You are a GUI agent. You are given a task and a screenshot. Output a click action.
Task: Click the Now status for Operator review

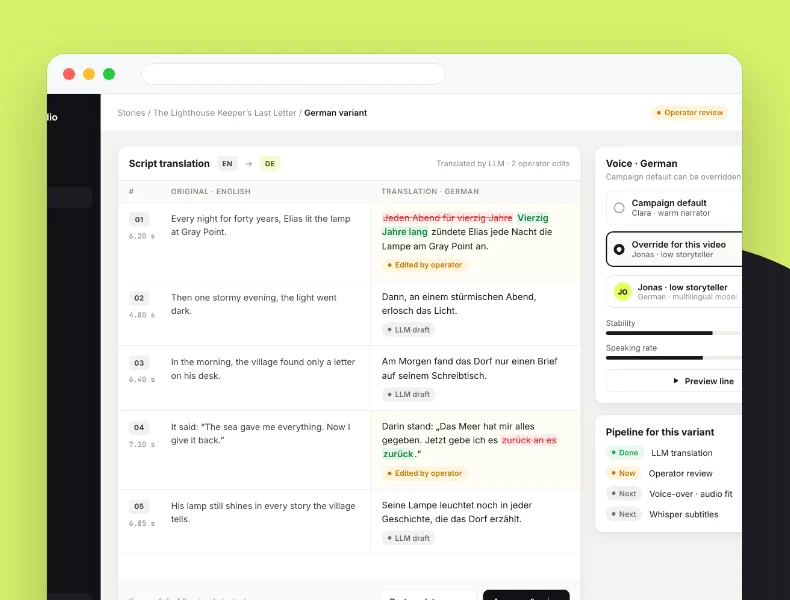tap(623, 474)
